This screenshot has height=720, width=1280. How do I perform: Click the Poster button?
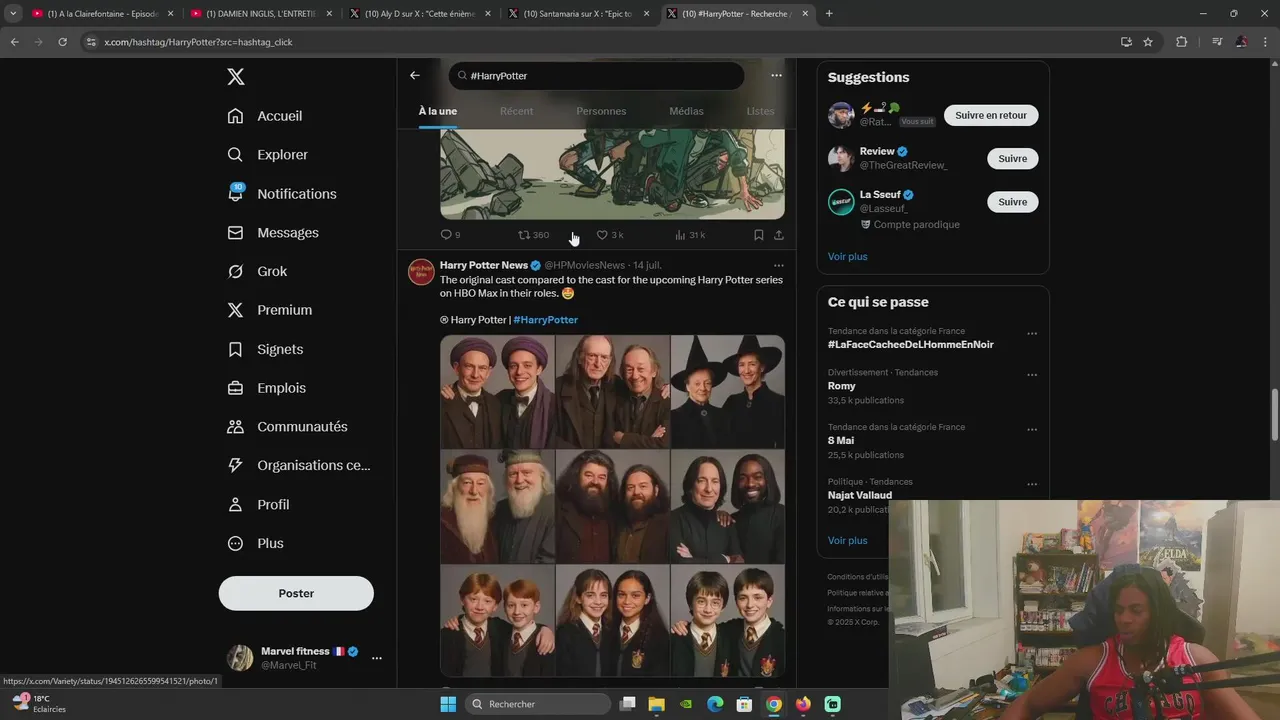296,593
